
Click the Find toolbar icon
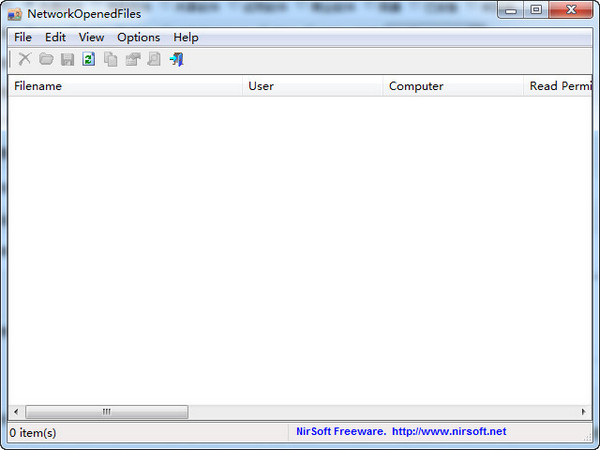point(154,59)
